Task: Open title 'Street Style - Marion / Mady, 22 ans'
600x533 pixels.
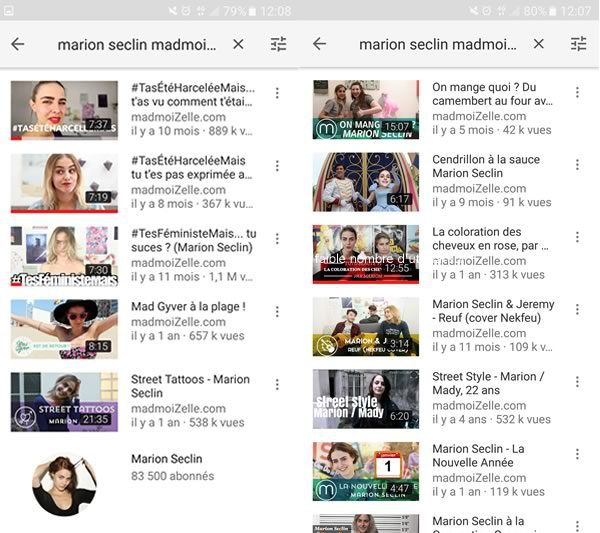Action: [488, 383]
